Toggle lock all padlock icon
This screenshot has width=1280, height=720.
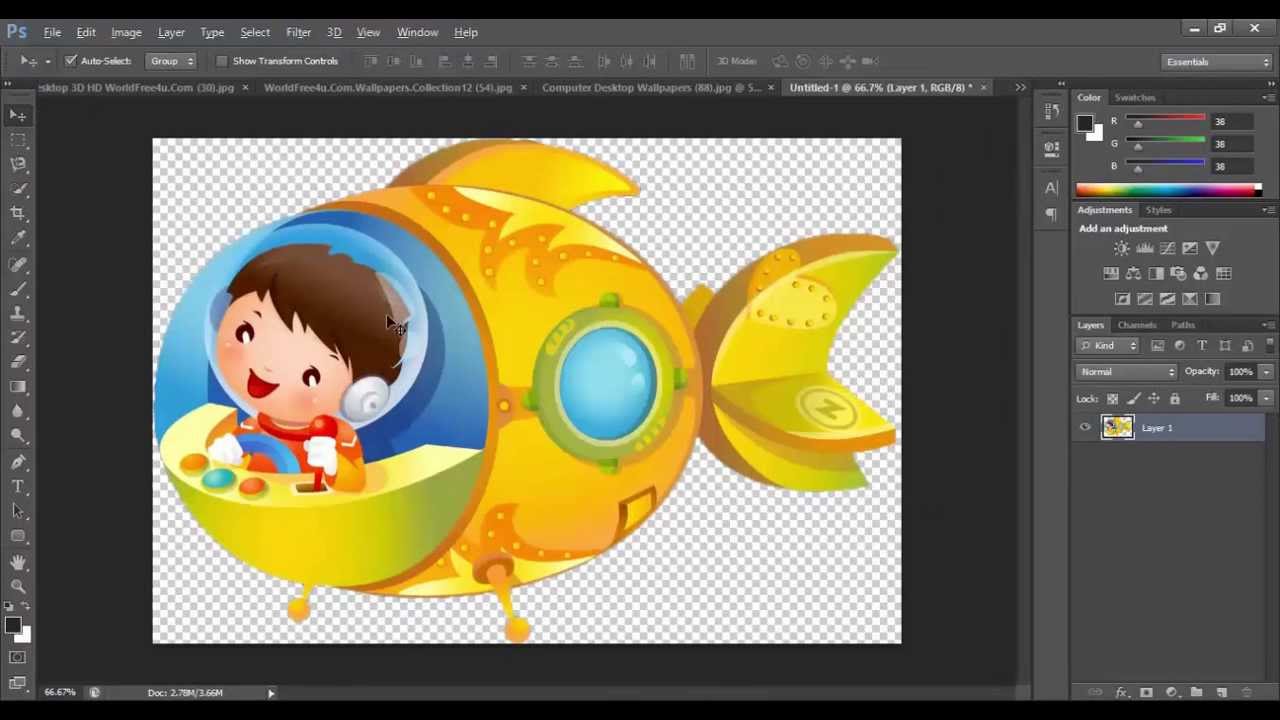pos(1175,399)
